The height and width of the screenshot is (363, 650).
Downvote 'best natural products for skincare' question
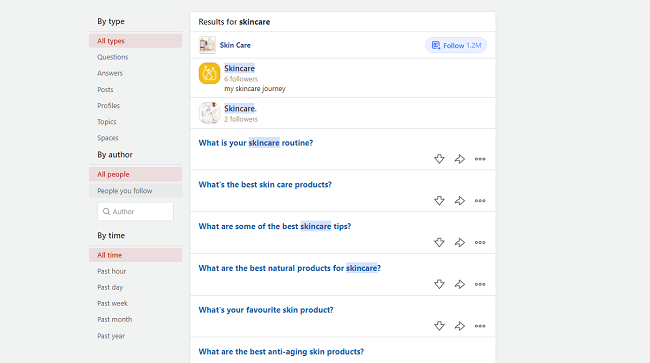point(439,284)
